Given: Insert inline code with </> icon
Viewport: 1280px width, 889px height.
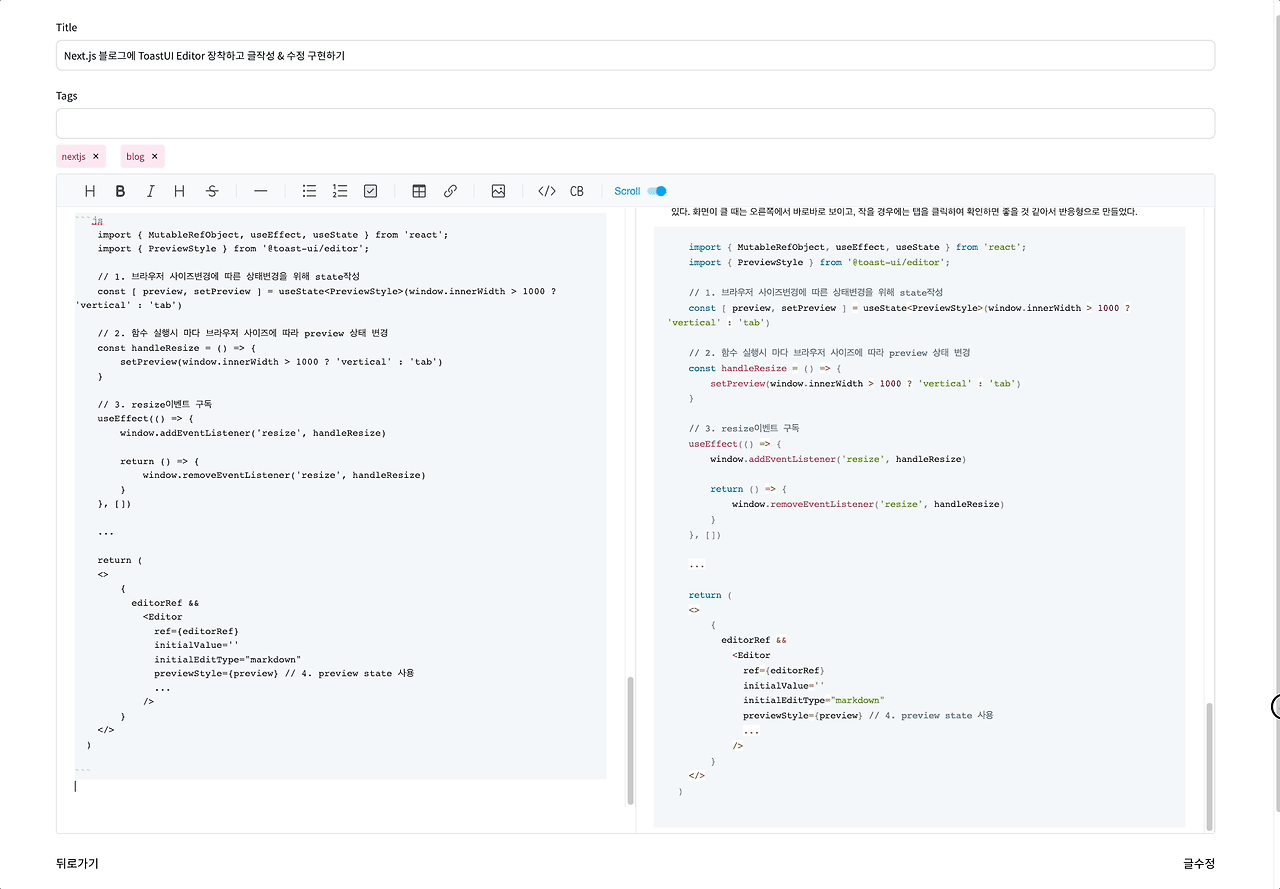Looking at the screenshot, I should click(x=547, y=191).
